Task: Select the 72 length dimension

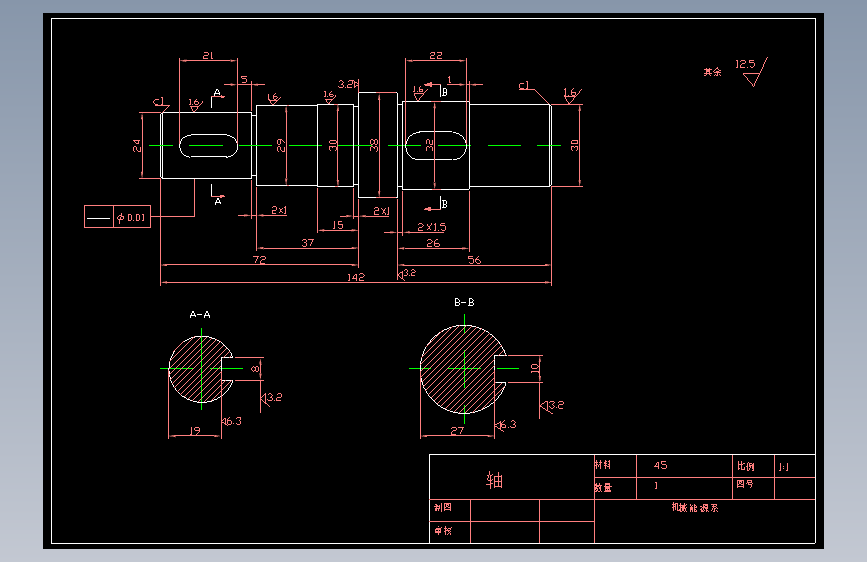Action: (x=259, y=259)
